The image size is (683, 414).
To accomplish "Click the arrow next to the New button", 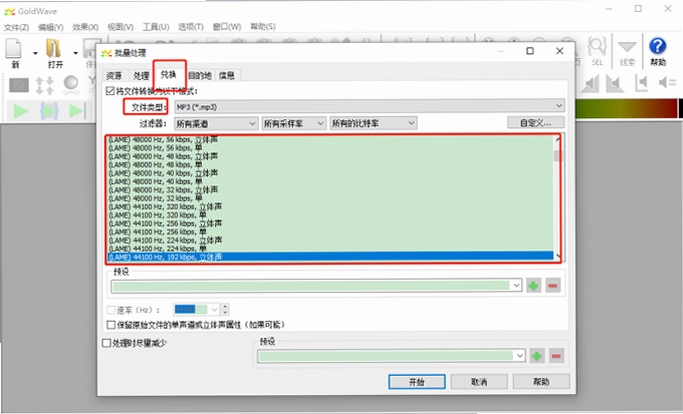I will pyautogui.click(x=35, y=53).
